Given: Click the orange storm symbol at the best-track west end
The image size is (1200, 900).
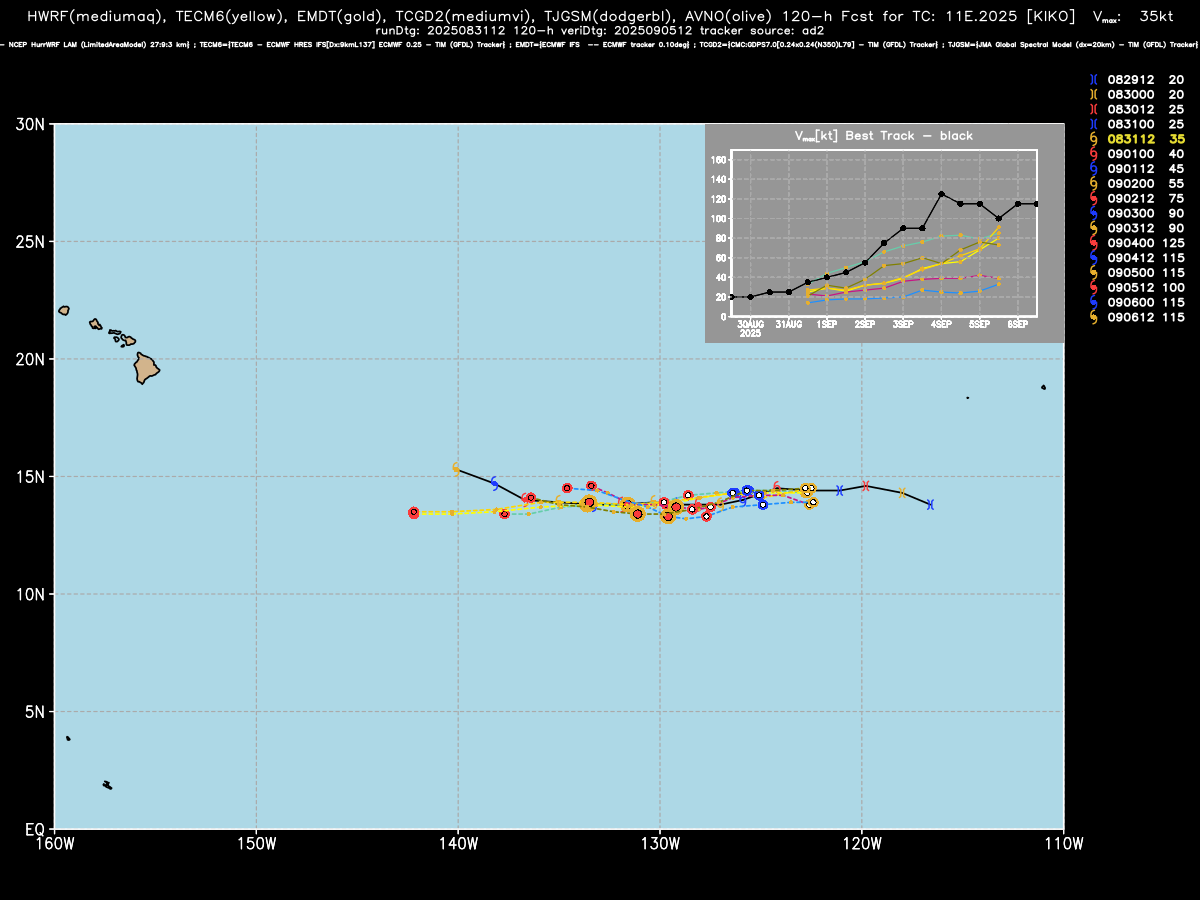Looking at the screenshot, I should (457, 467).
